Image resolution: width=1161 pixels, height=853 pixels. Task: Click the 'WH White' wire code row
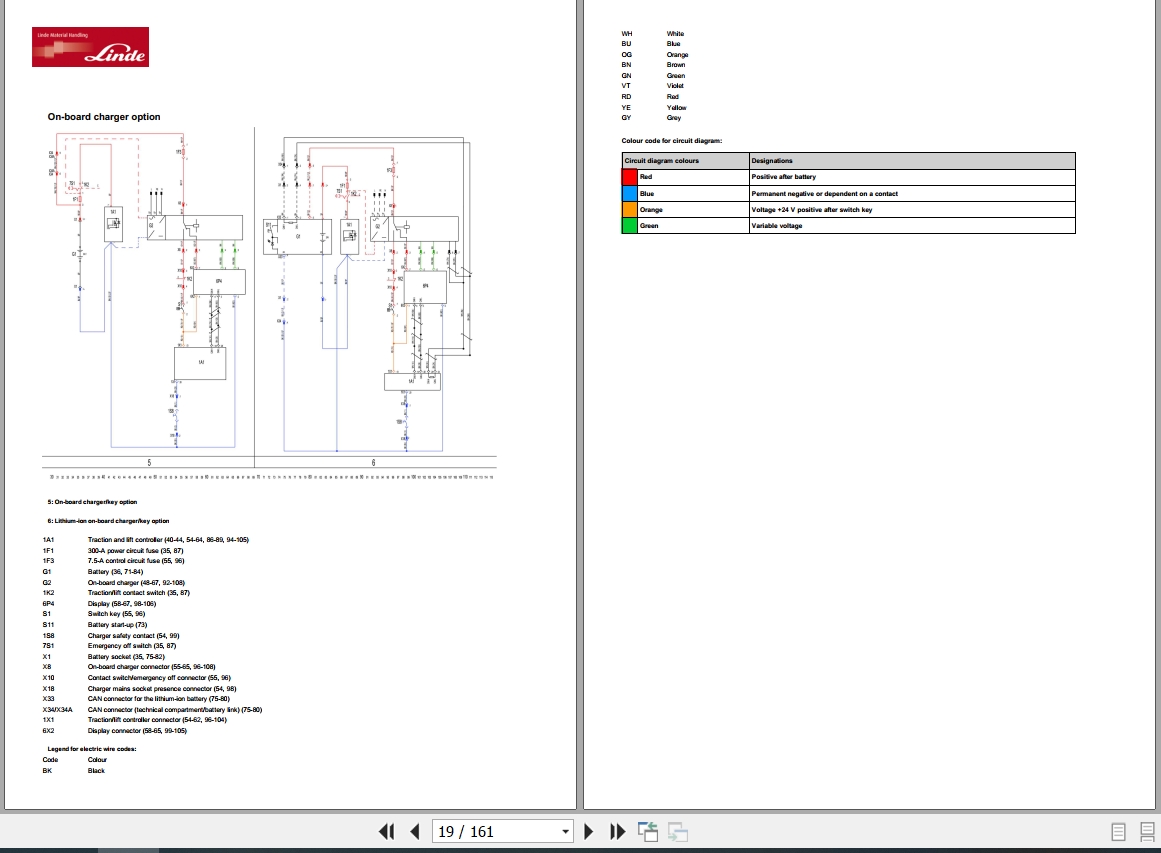pos(653,34)
